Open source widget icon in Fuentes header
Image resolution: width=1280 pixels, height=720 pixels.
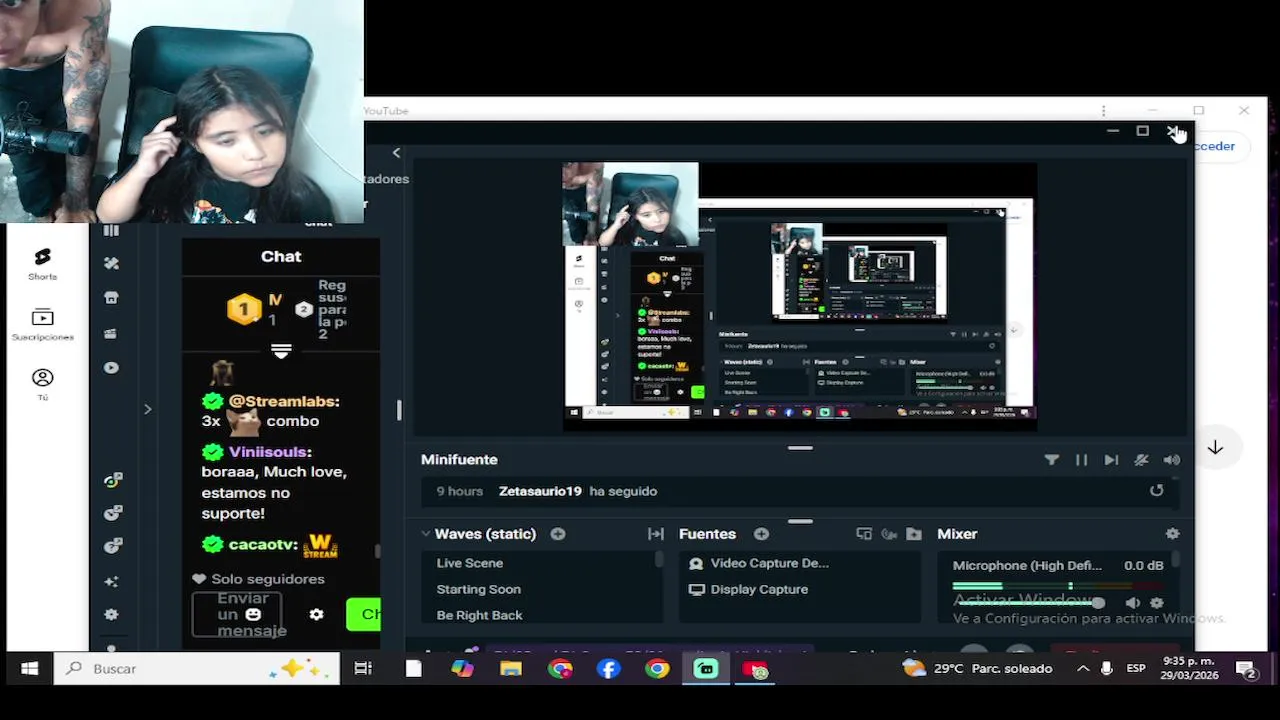tap(864, 534)
